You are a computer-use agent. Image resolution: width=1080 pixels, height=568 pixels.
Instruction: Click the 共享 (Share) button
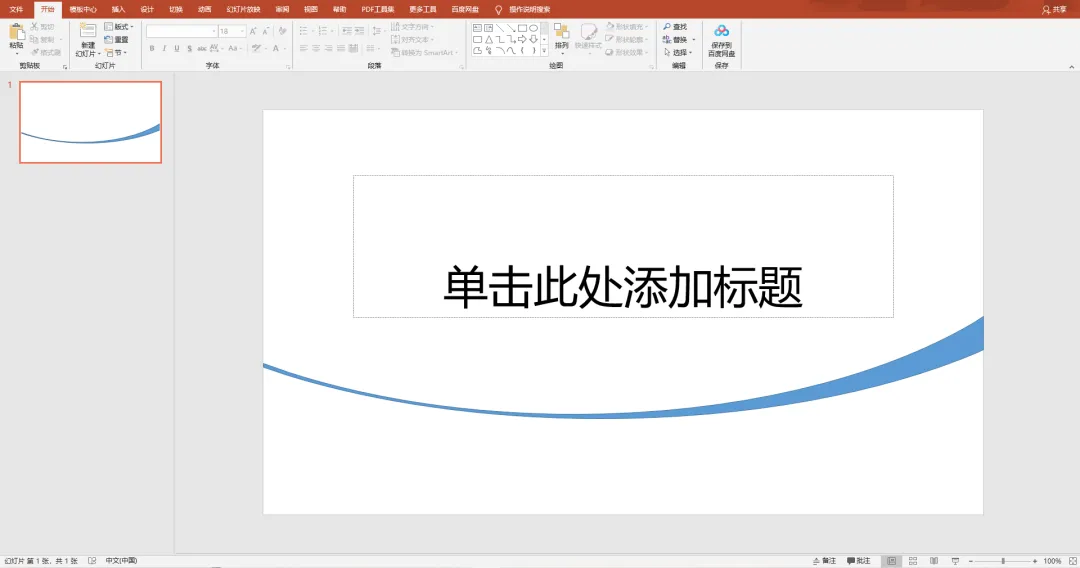coord(1055,10)
